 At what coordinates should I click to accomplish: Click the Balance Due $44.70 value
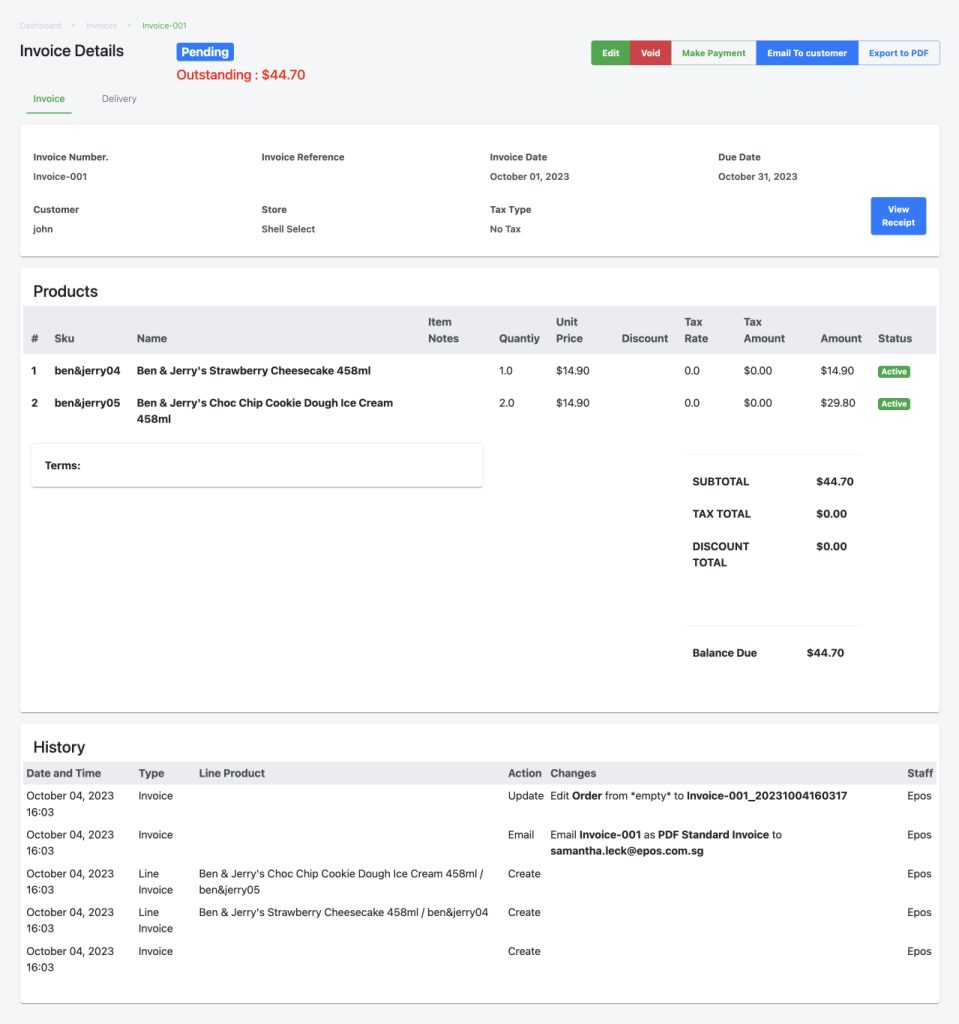click(x=825, y=653)
